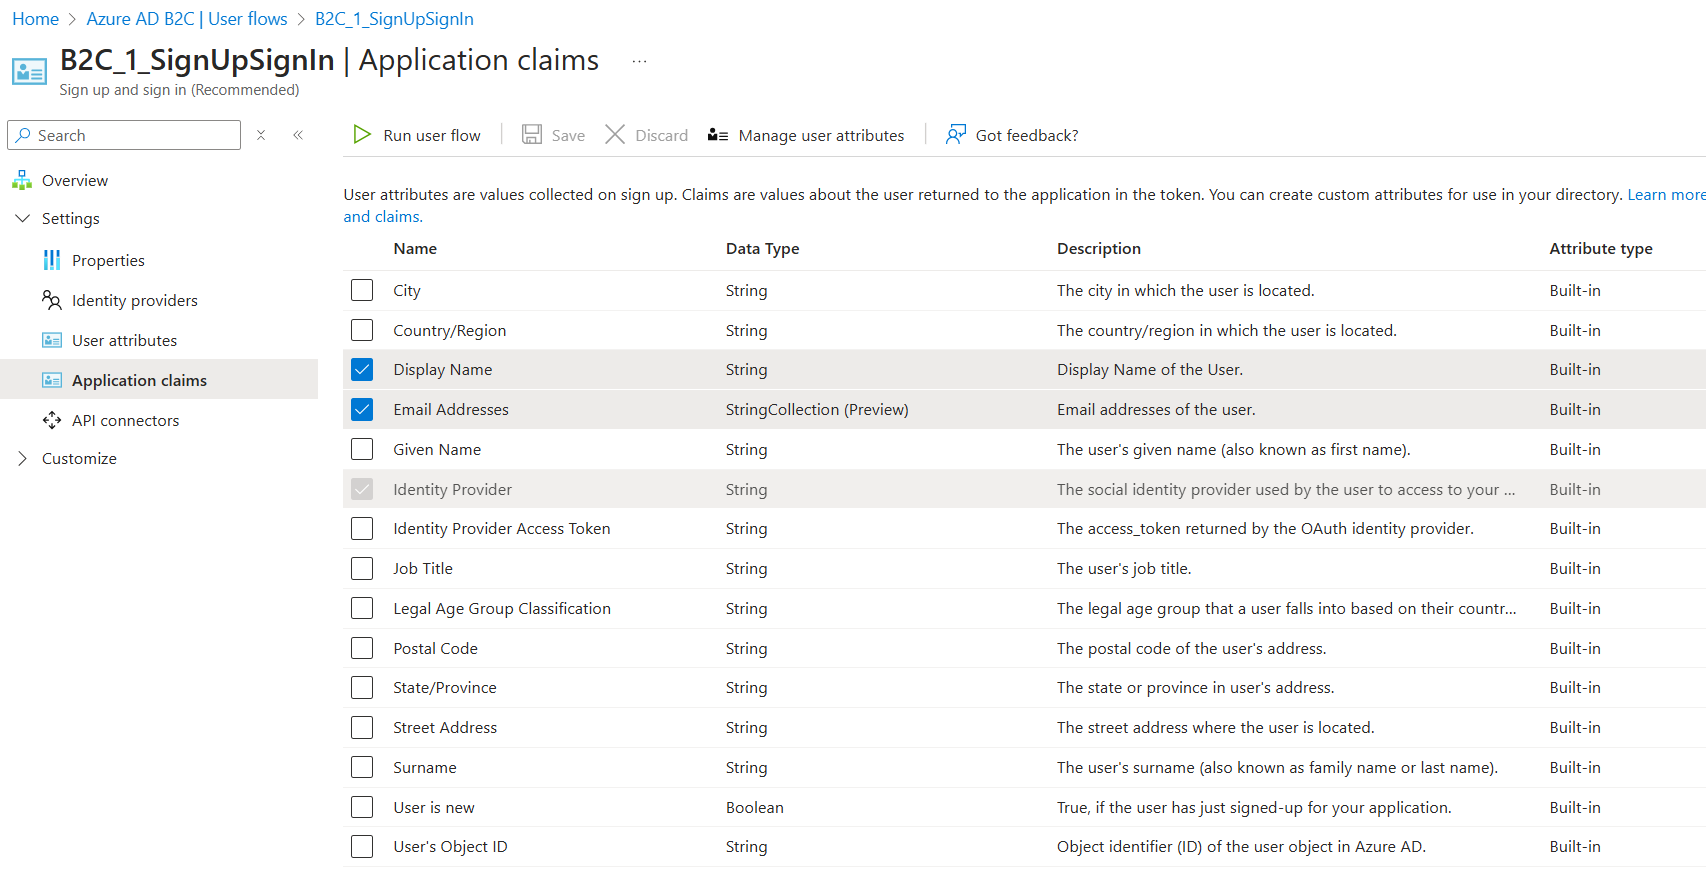Viewport: 1706px width, 892px height.
Task: Navigate to Azure AD B2C User flows breadcrumb
Action: tap(186, 19)
